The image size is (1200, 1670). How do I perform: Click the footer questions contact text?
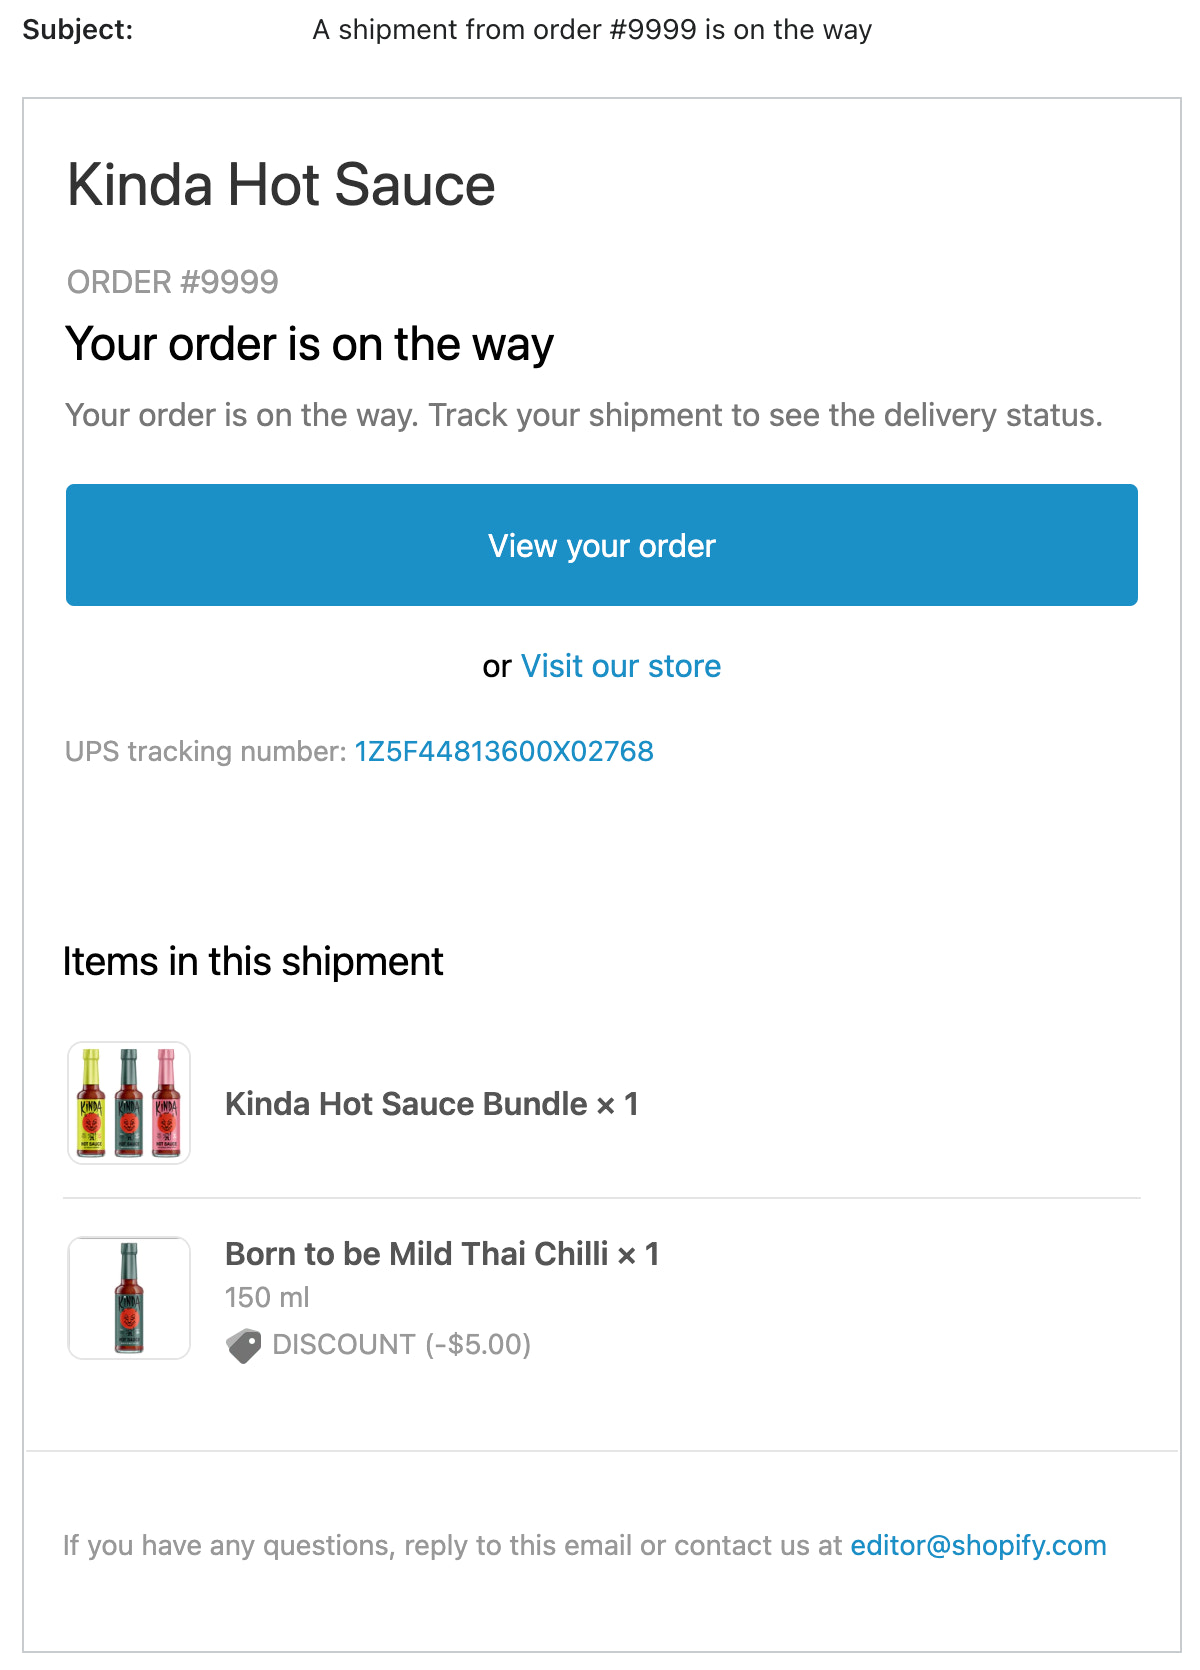click(453, 1545)
